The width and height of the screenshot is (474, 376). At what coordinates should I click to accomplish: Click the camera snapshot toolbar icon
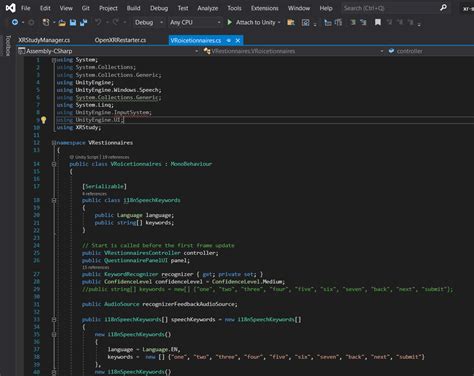point(305,22)
